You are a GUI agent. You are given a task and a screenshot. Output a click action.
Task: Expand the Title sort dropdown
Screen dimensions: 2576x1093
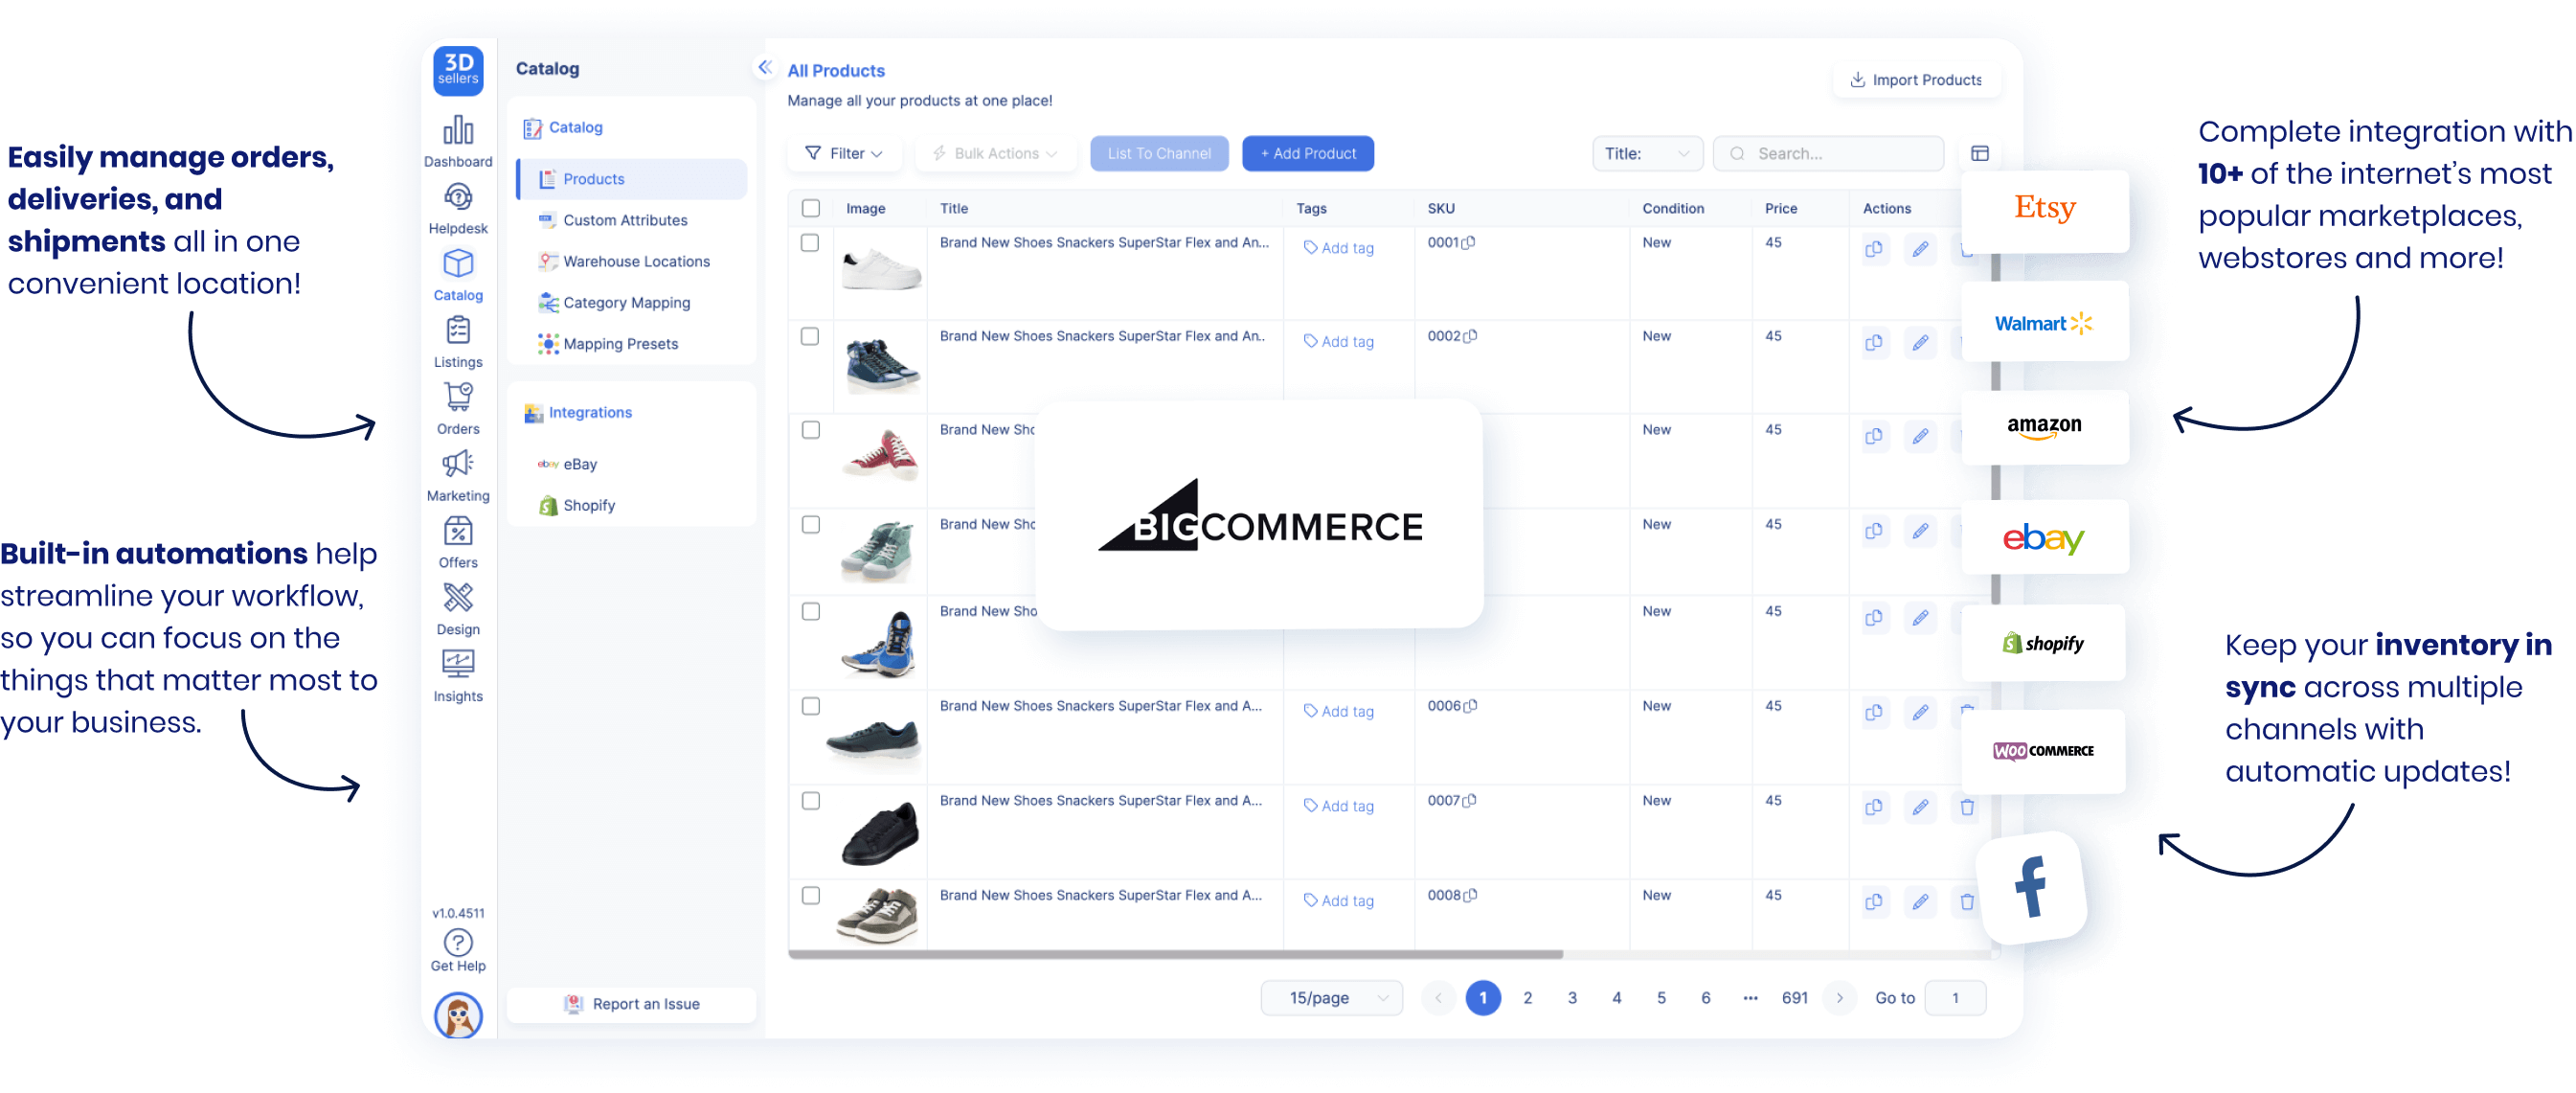[1646, 153]
